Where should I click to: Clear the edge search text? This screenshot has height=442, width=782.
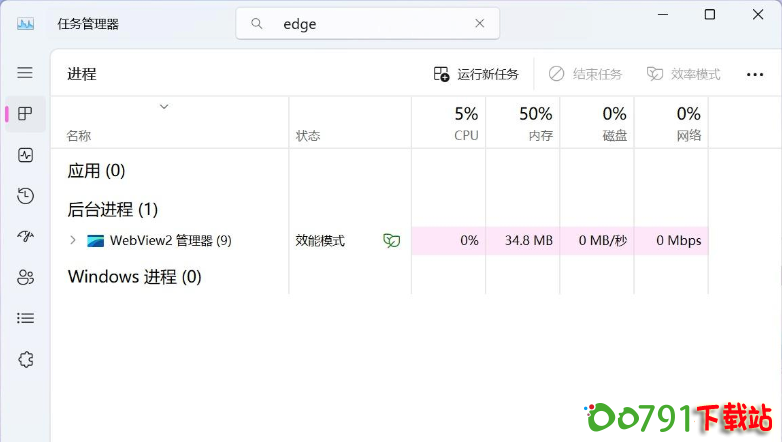click(479, 23)
